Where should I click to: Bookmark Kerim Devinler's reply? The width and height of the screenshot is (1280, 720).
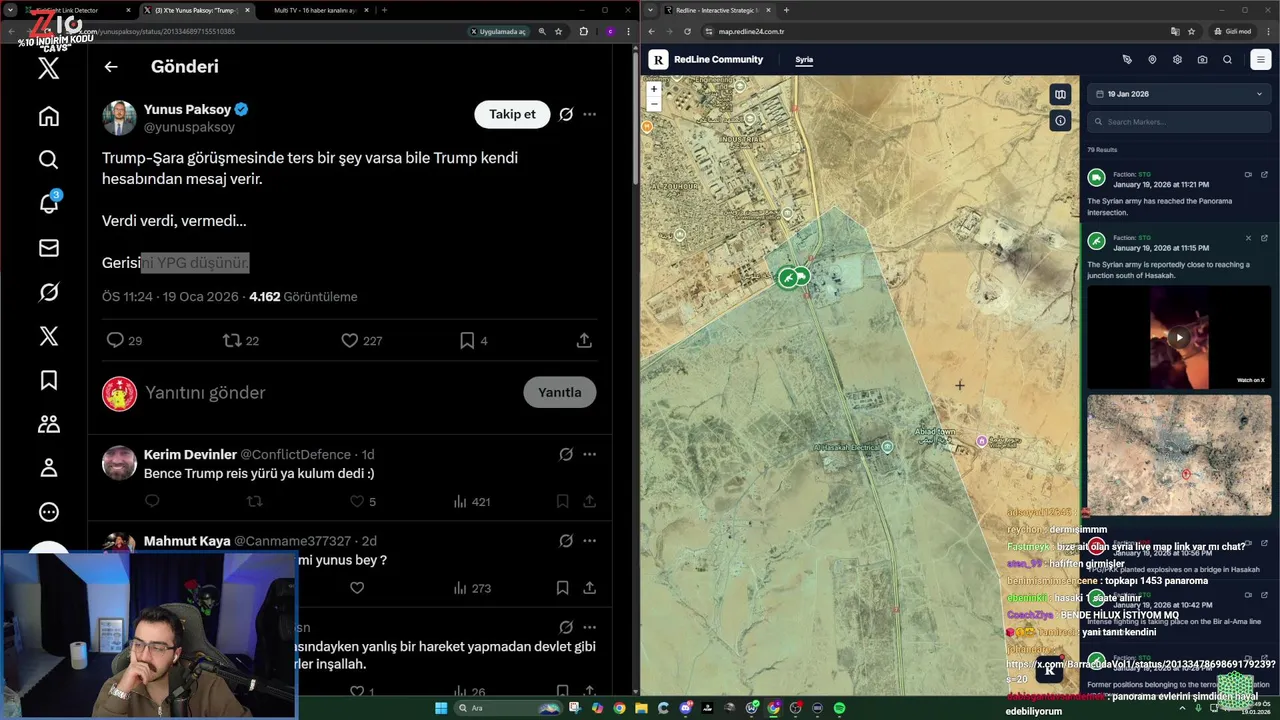point(562,501)
